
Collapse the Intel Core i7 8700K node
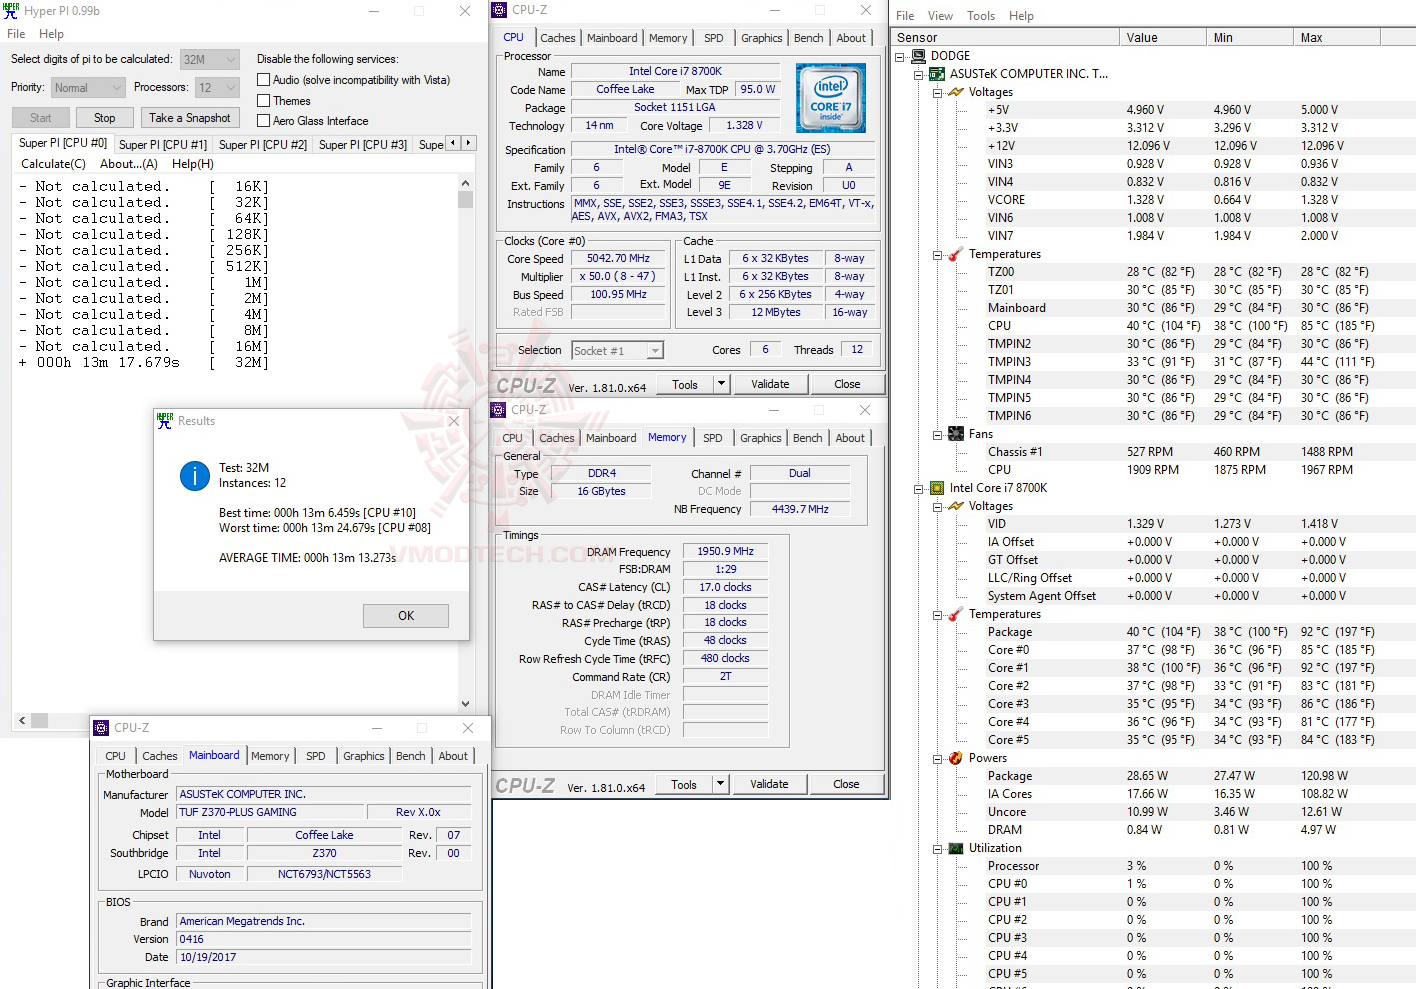[x=919, y=488]
